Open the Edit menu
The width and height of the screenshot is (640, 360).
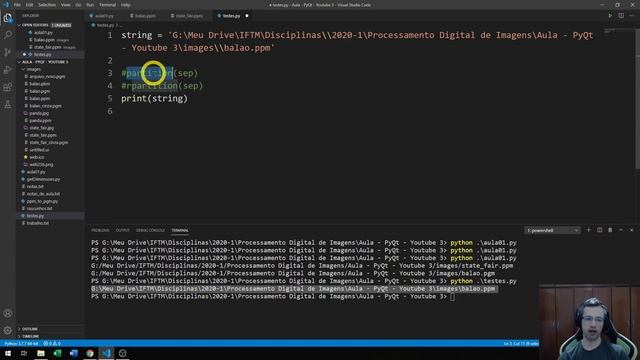coord(29,5)
